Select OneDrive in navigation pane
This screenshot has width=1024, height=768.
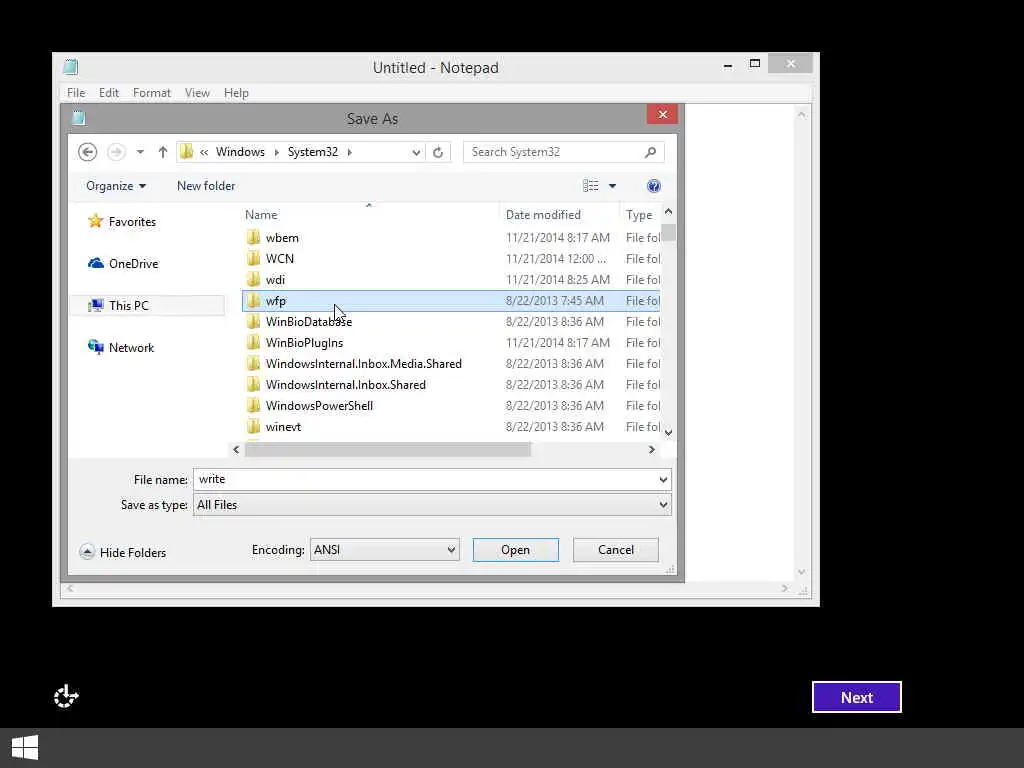point(133,264)
